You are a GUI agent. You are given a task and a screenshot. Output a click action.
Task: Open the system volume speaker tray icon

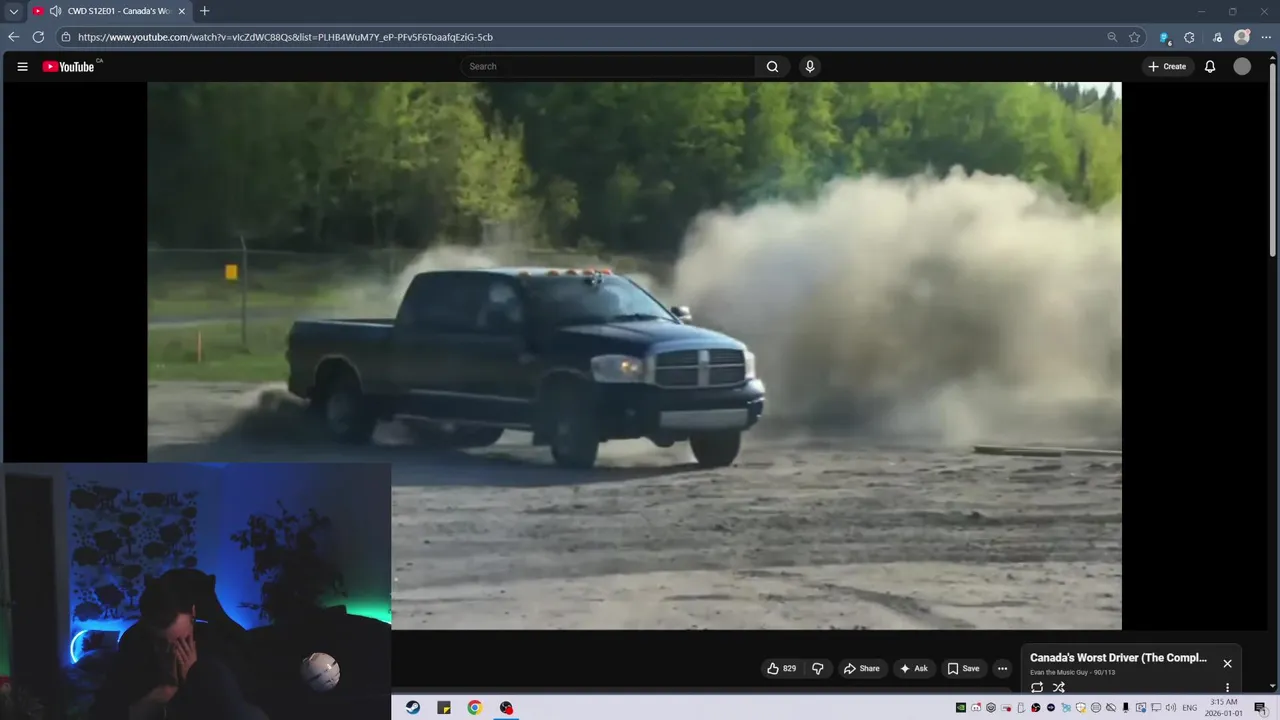coord(1171,708)
